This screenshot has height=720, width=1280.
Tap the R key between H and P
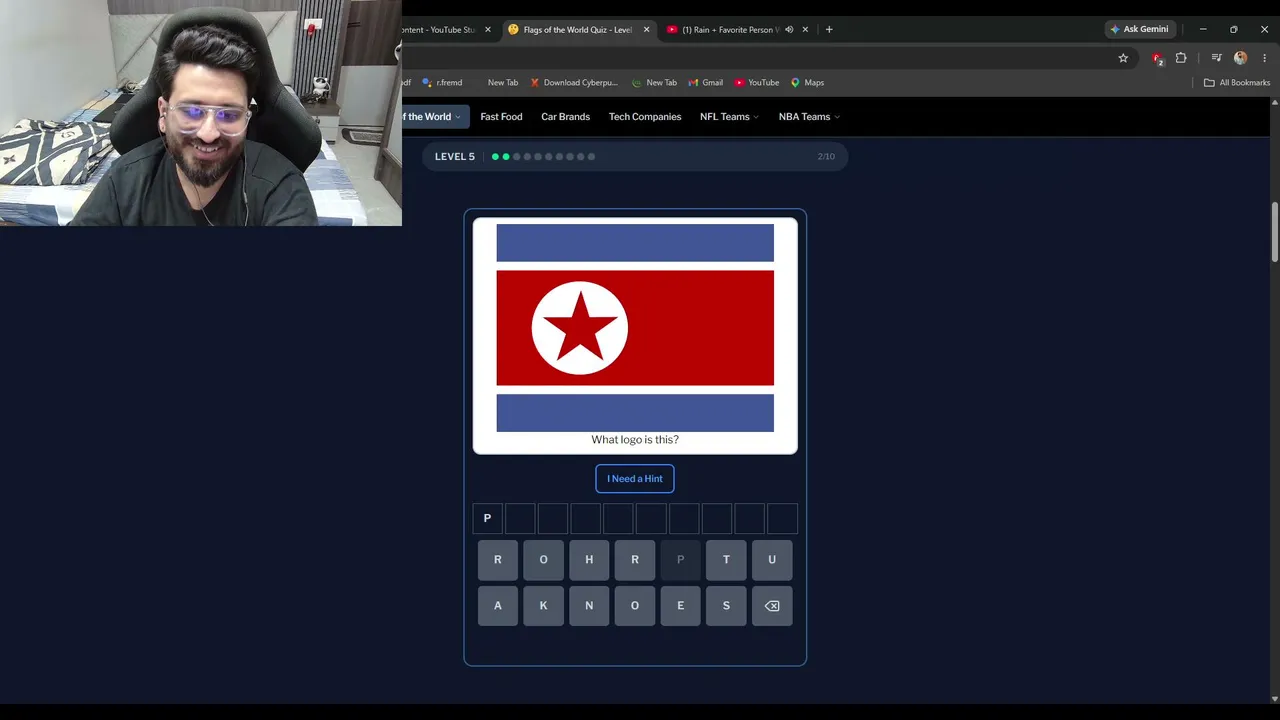[x=635, y=560]
